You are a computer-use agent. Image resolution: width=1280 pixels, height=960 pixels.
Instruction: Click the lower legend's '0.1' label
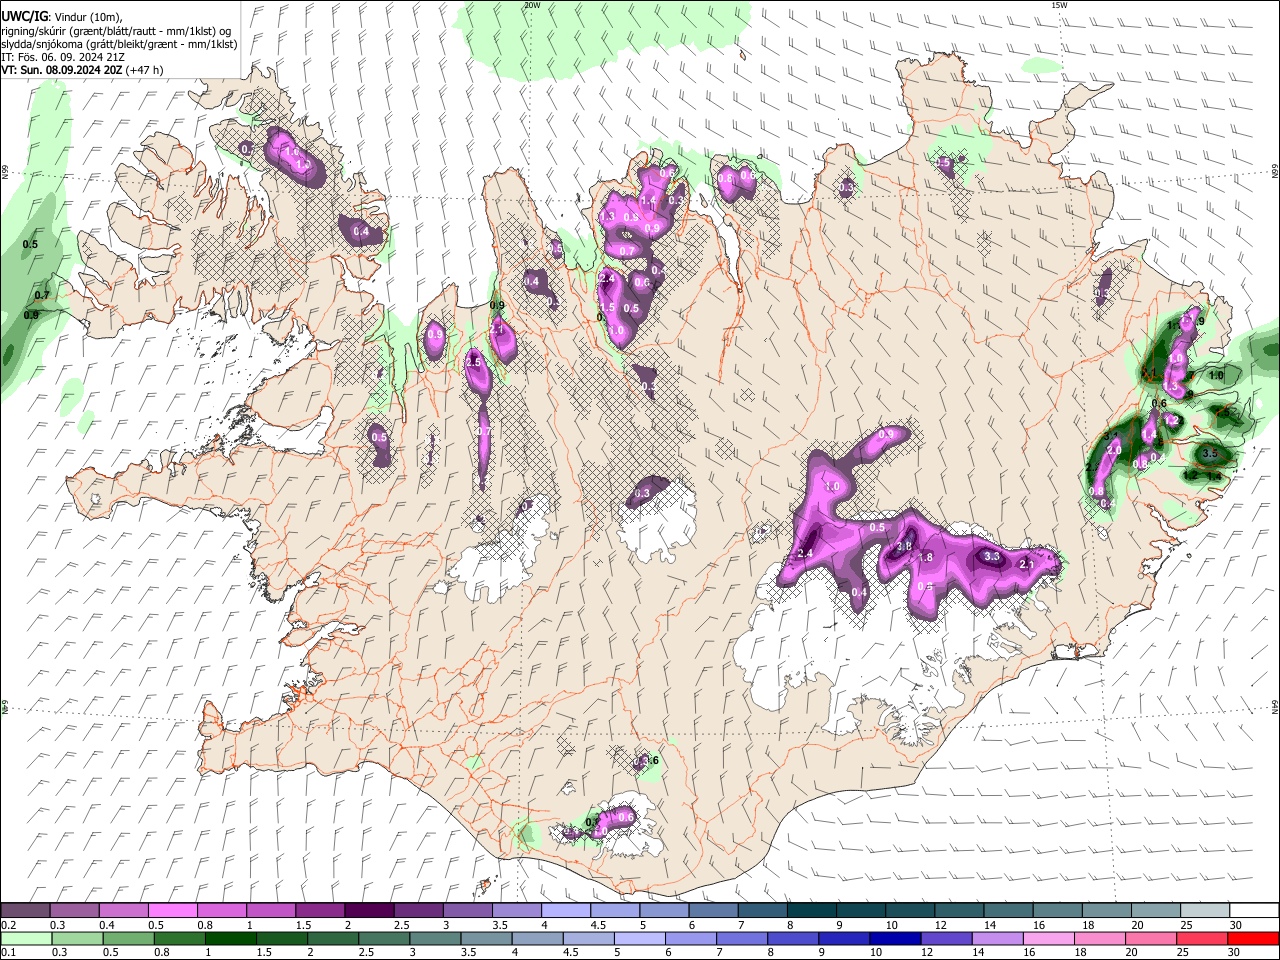click(x=8, y=952)
